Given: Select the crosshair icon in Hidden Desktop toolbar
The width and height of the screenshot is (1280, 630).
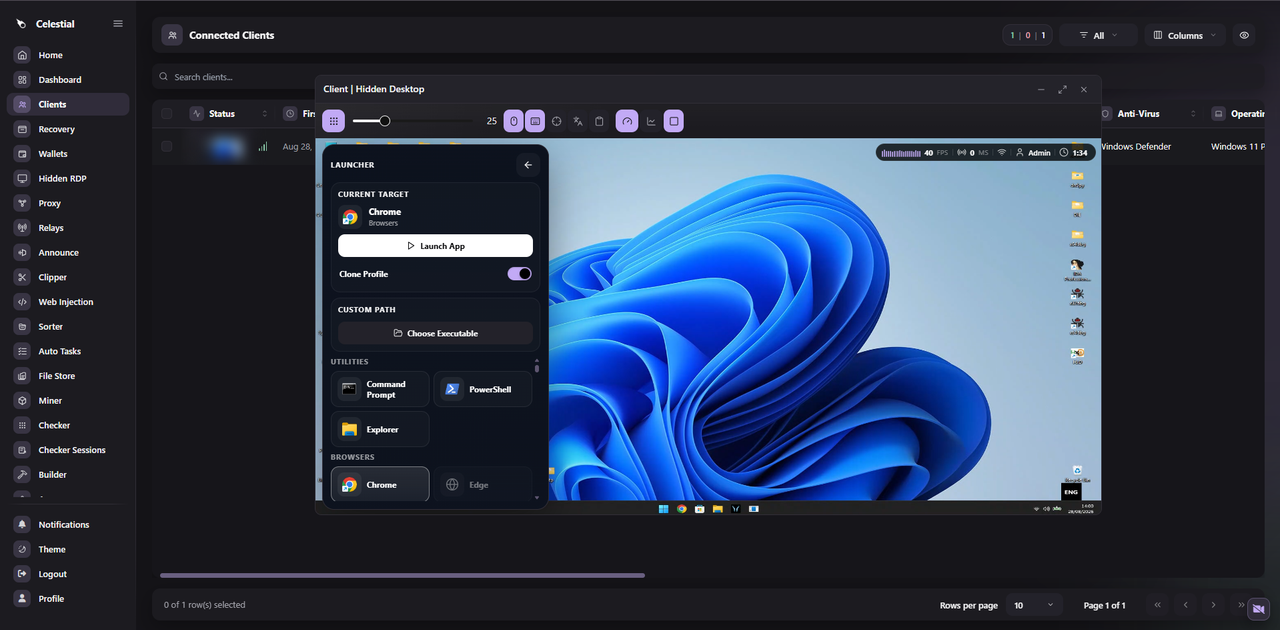Looking at the screenshot, I should pyautogui.click(x=557, y=121).
